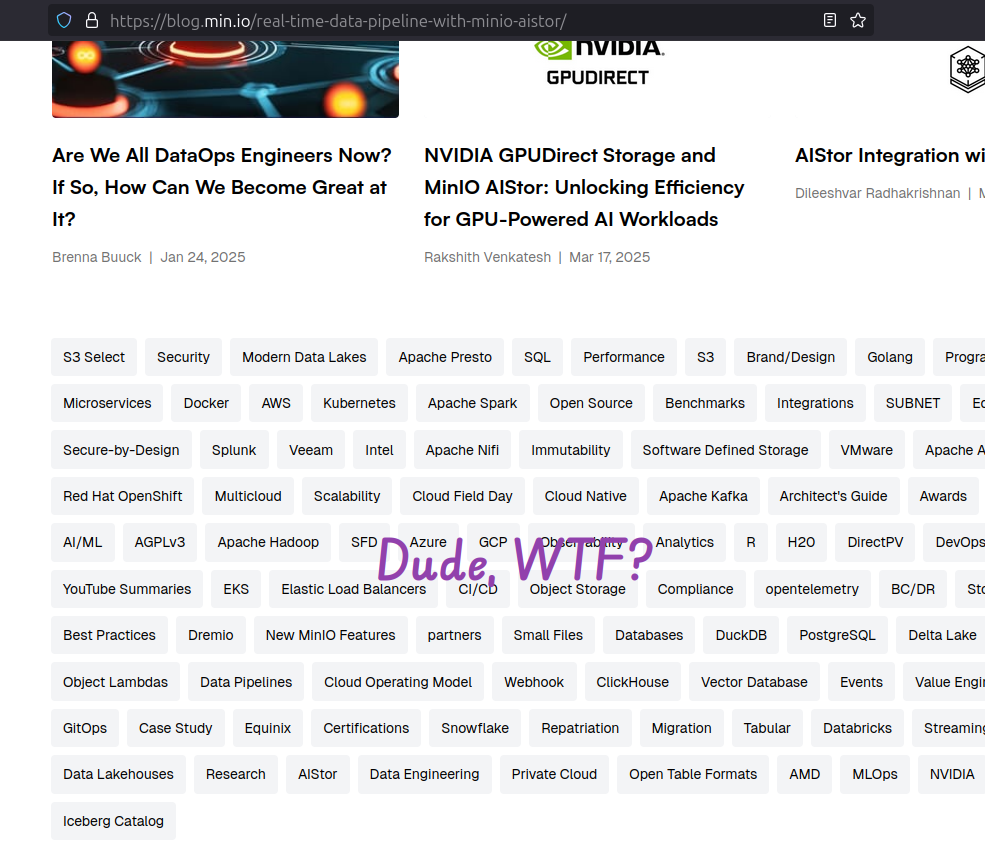Open the PostgreSQL tag
This screenshot has height=855, width=985.
(837, 634)
